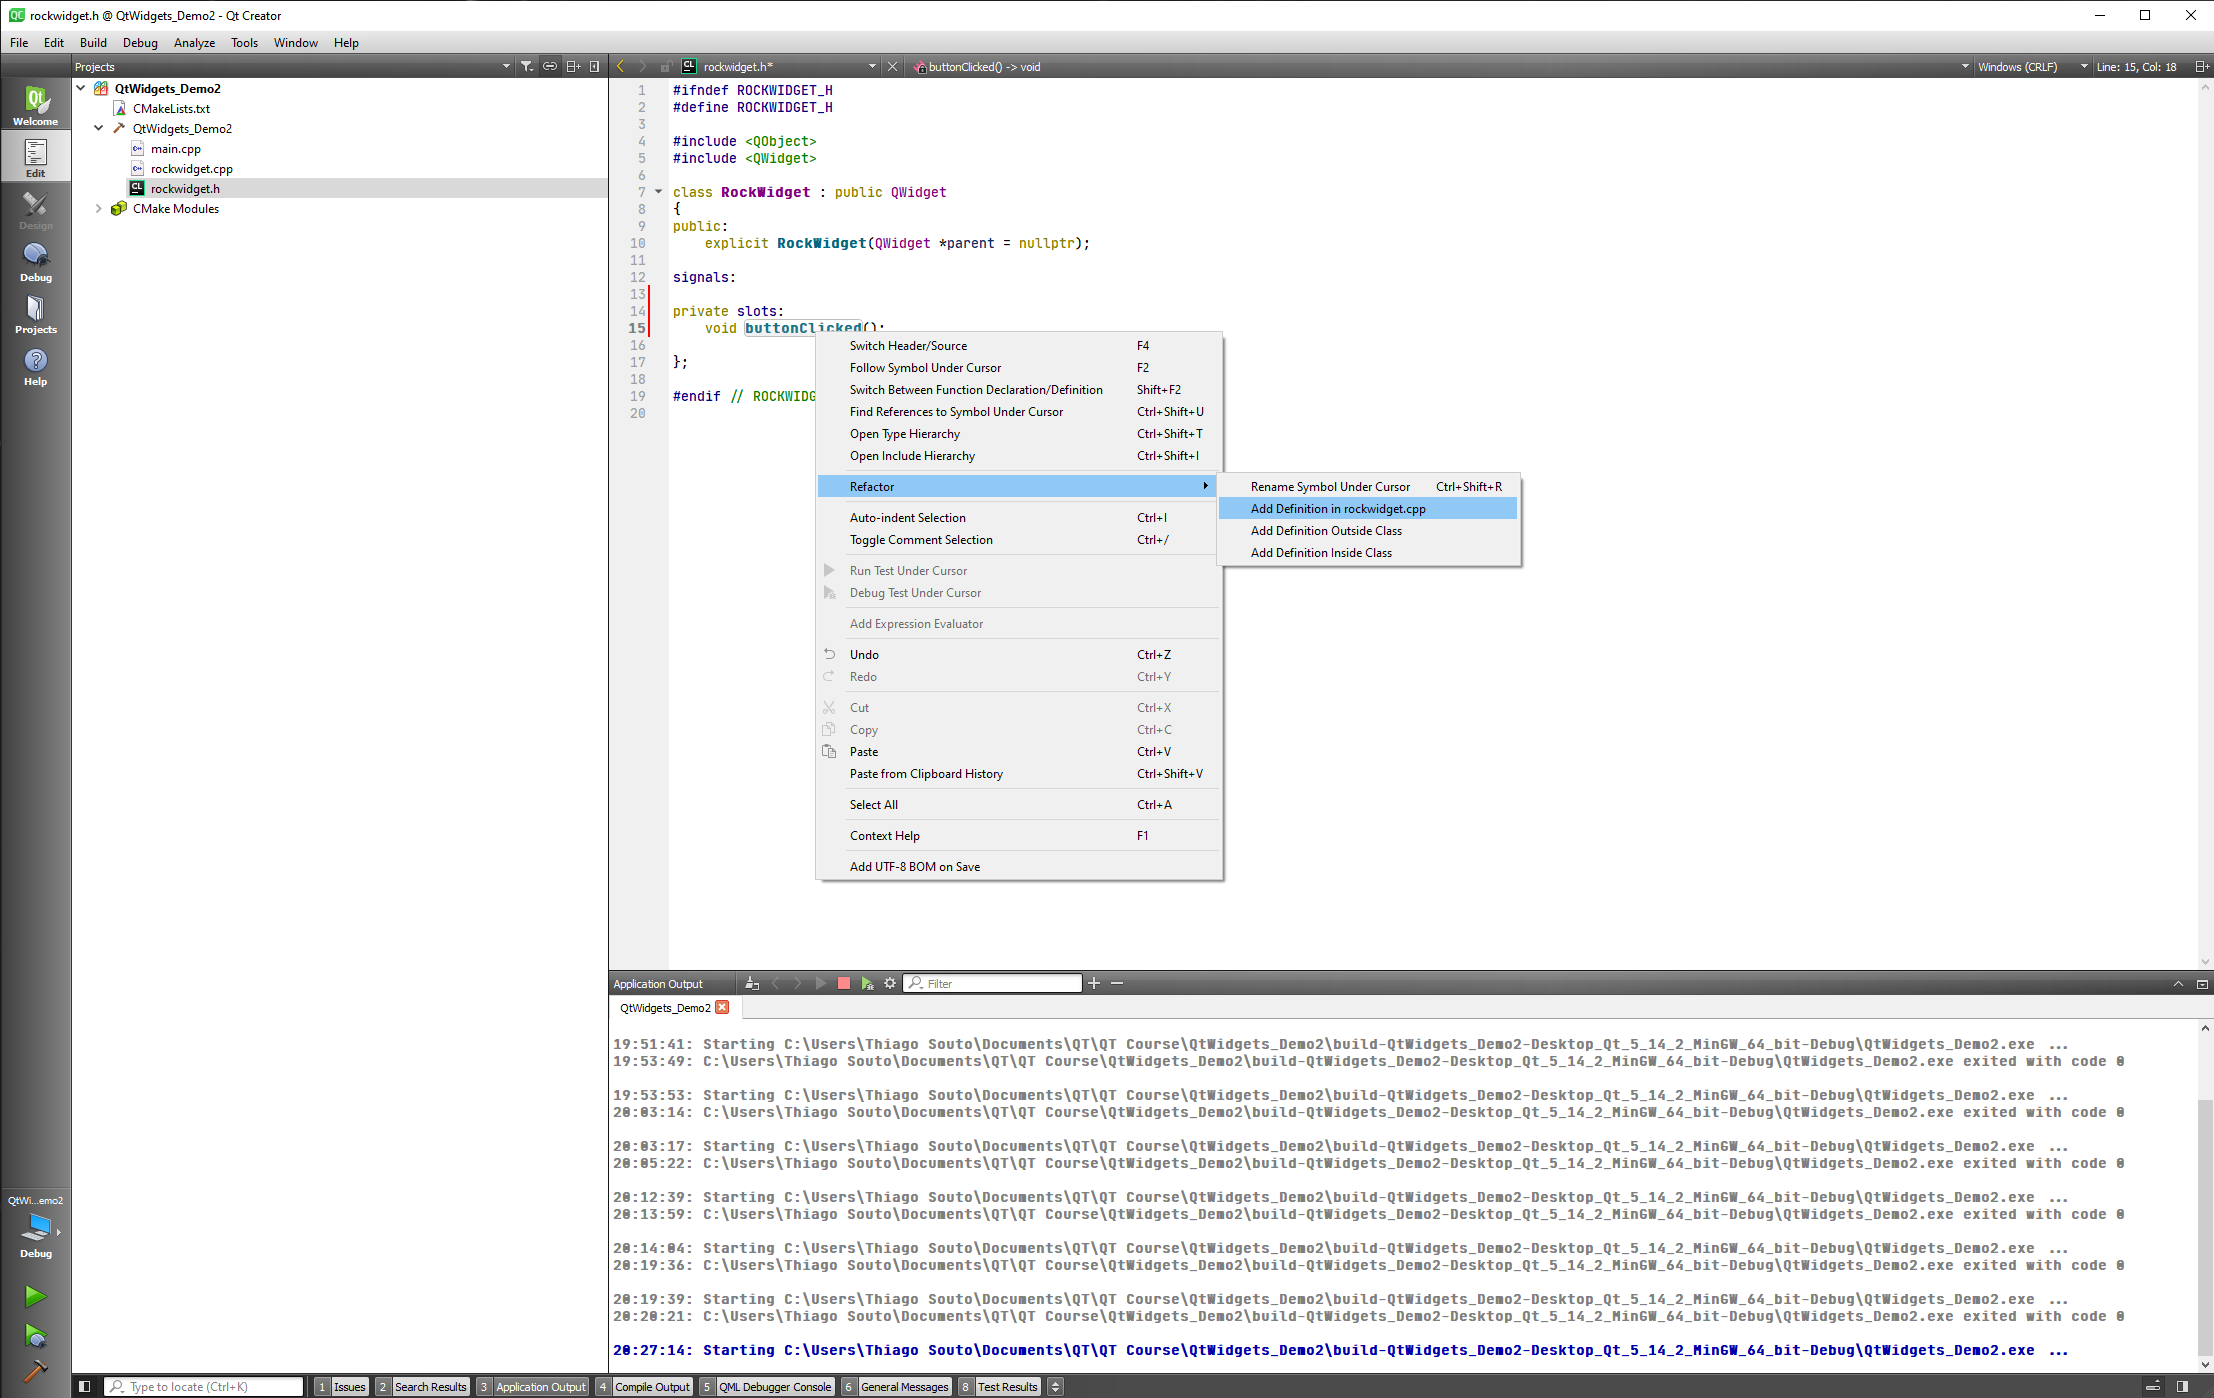Open the Help mode
Screen dimensions: 2214x1398
click(35, 365)
